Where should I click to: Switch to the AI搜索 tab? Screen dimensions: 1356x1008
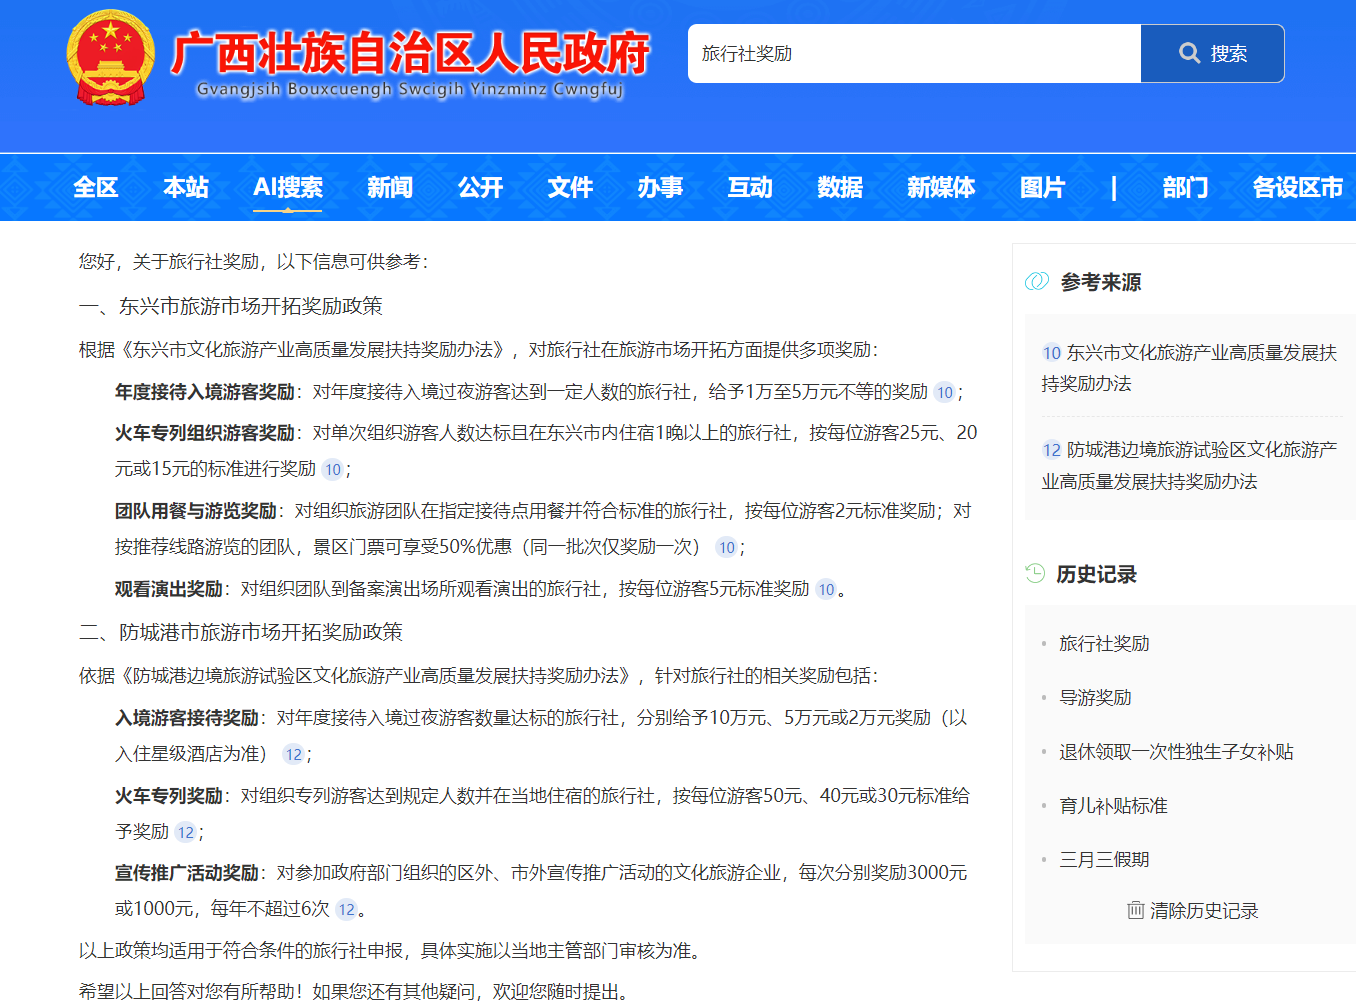pos(288,187)
